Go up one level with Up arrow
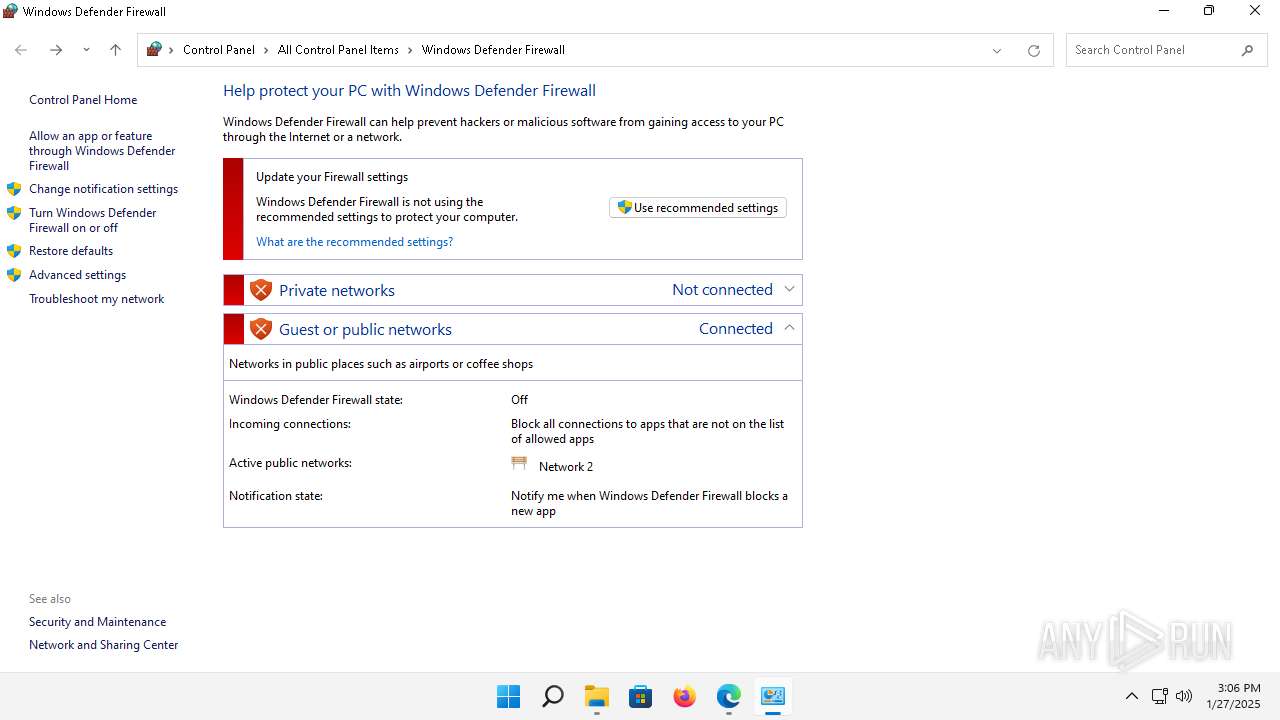 [x=115, y=50]
